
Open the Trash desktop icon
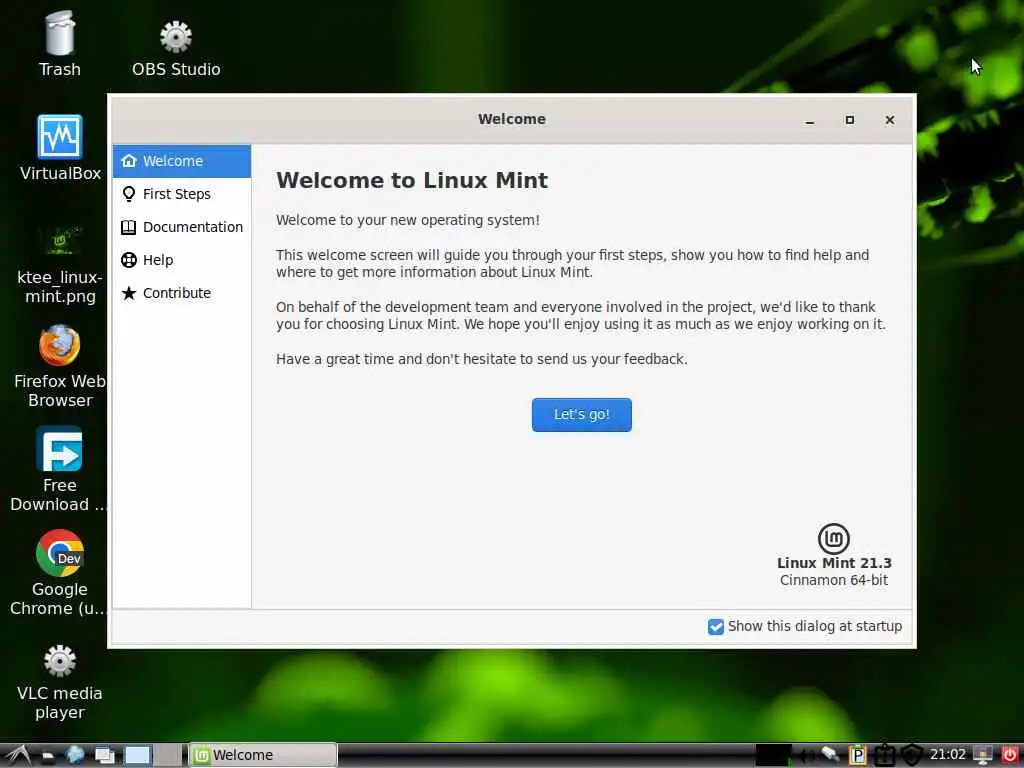coord(59,44)
